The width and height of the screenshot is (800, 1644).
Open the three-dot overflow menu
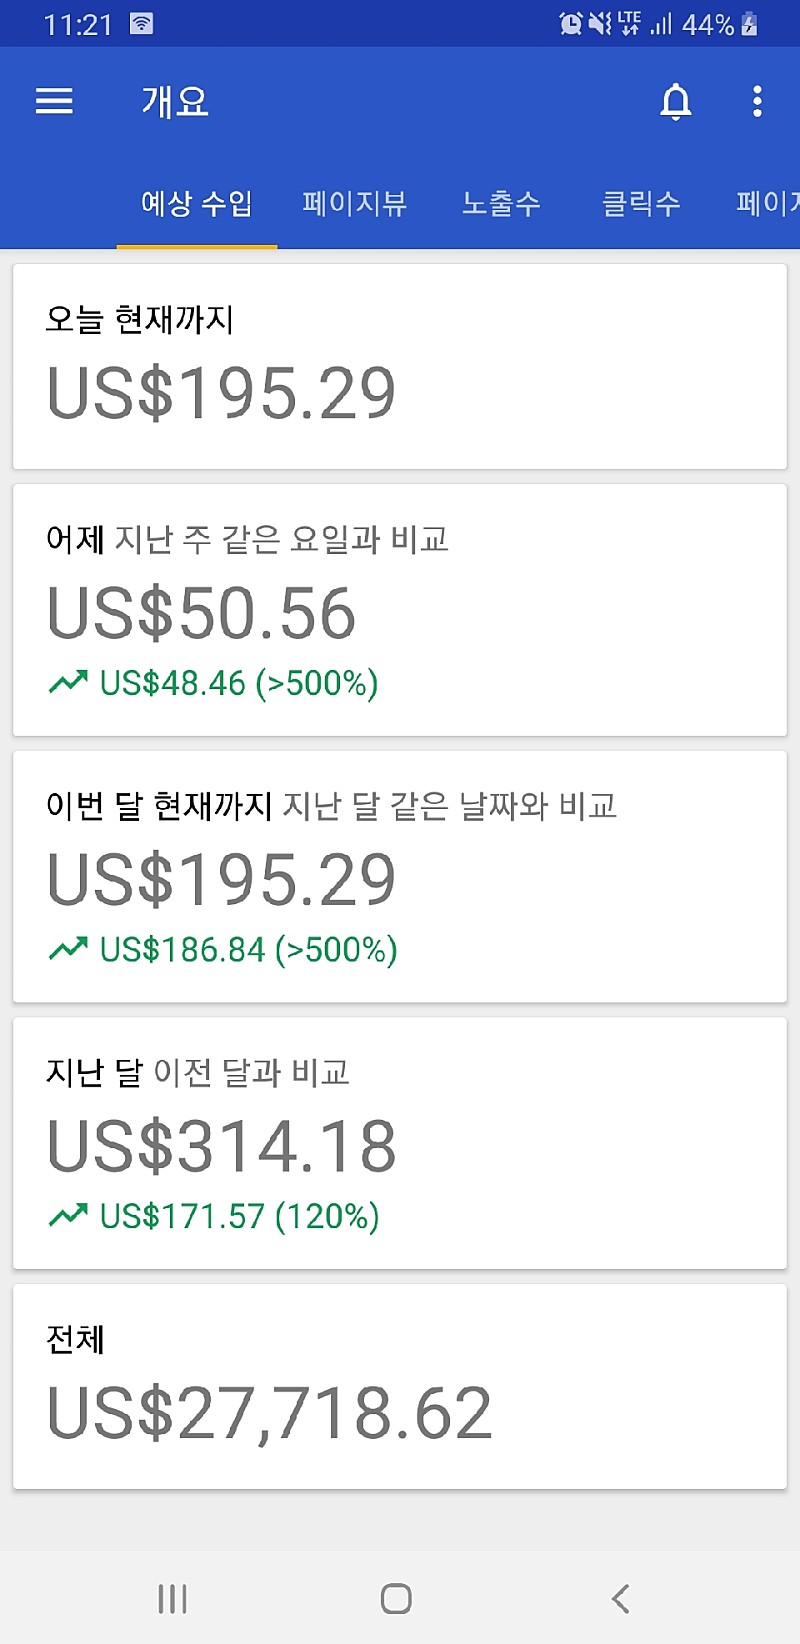(x=757, y=101)
